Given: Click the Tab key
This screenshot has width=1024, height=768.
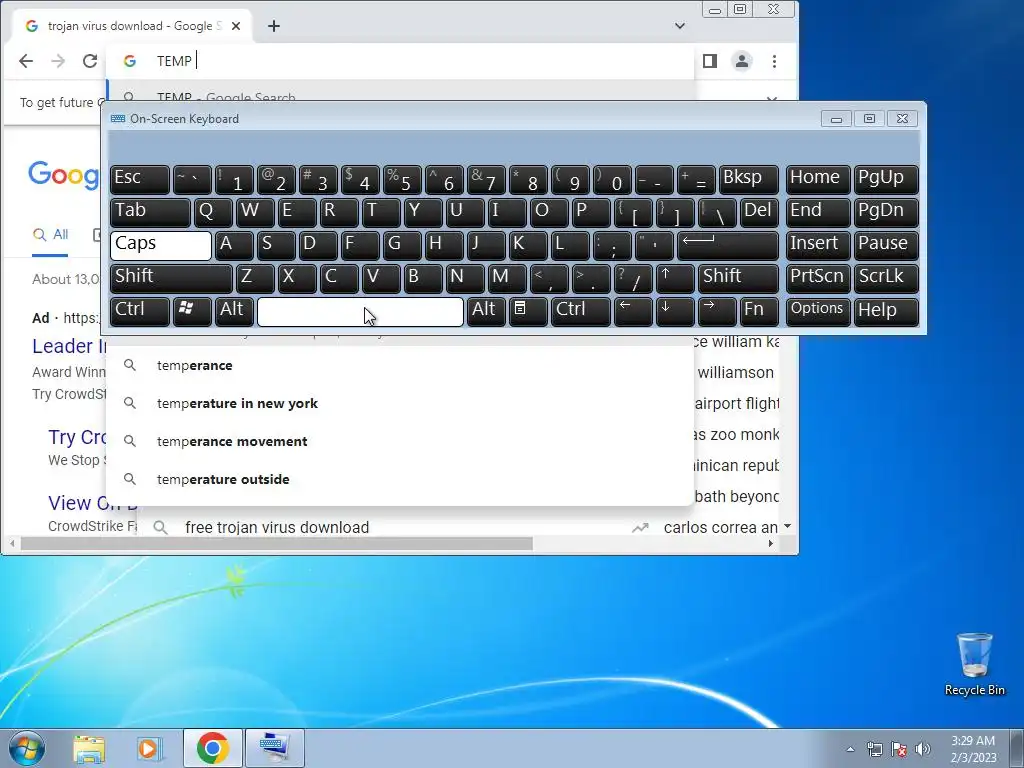Looking at the screenshot, I should pos(150,212).
